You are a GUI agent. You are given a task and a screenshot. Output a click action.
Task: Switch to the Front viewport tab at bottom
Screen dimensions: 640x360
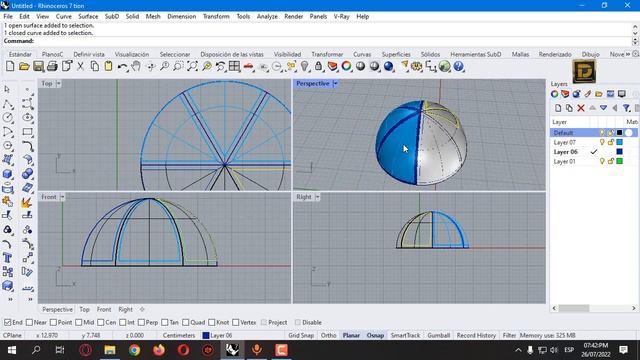point(104,310)
